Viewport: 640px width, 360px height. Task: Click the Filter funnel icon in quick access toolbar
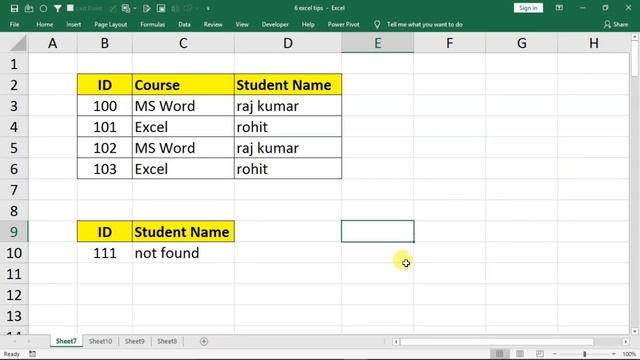tap(58, 8)
